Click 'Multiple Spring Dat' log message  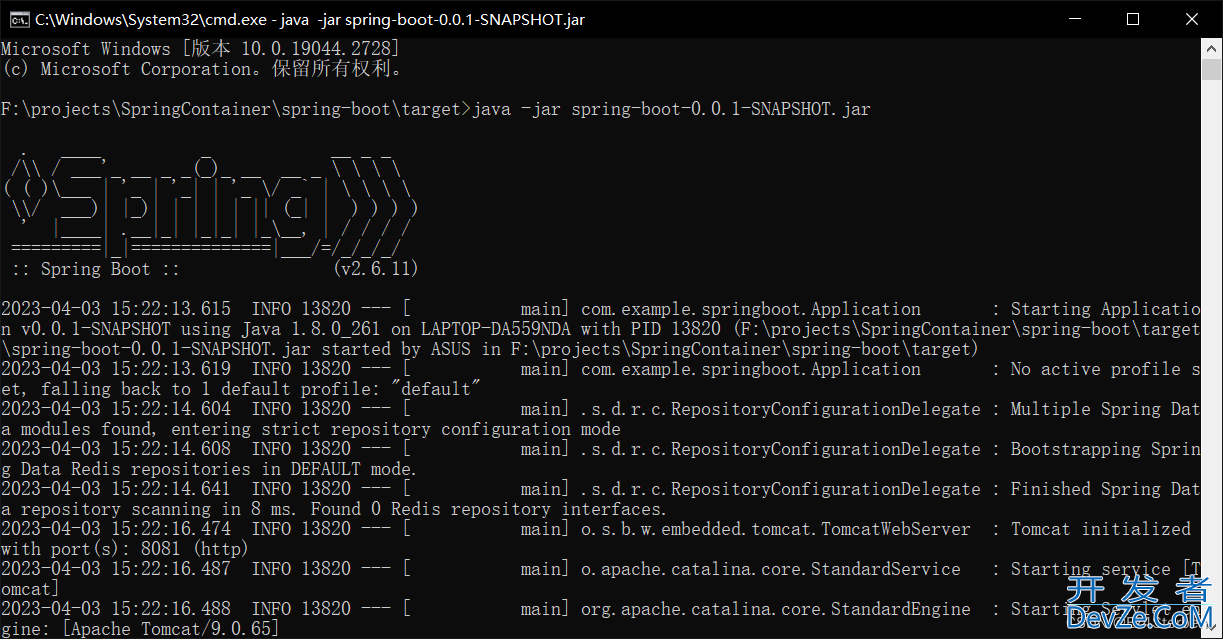[x=1105, y=409]
